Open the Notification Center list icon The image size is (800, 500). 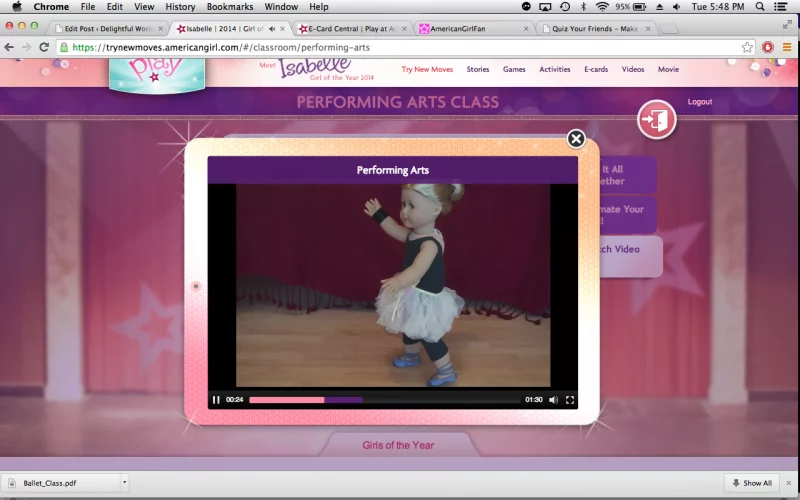[780, 7]
